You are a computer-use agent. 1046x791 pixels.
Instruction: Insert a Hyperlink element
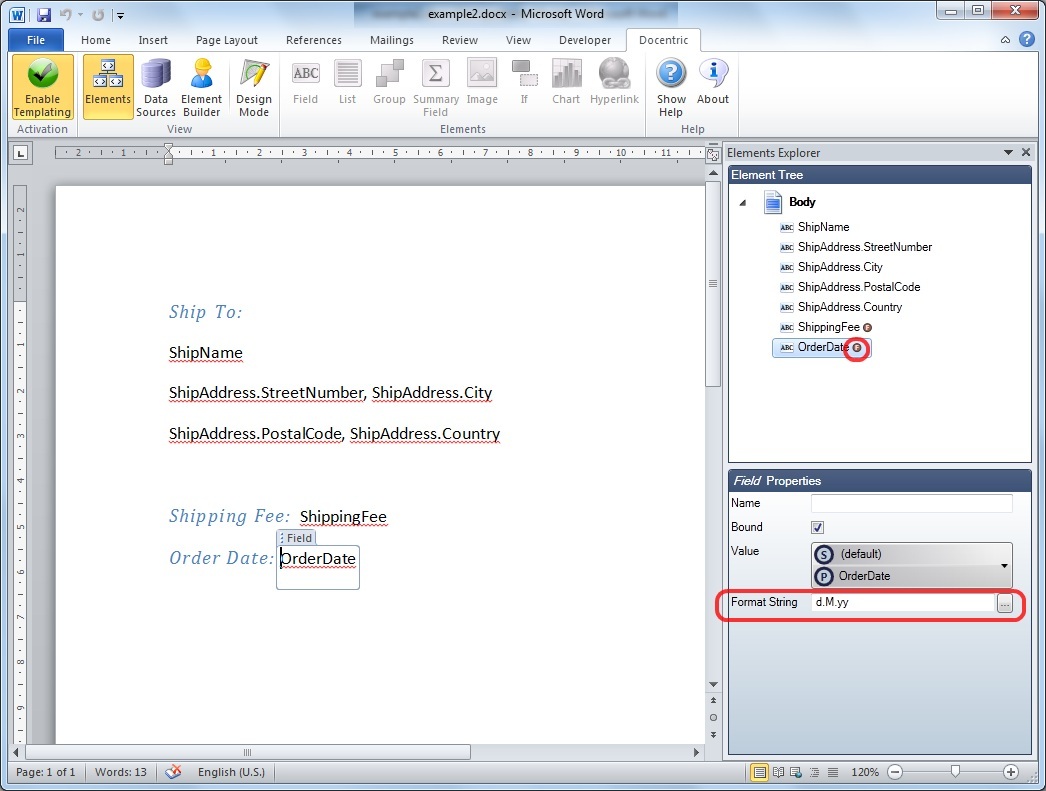tap(614, 82)
